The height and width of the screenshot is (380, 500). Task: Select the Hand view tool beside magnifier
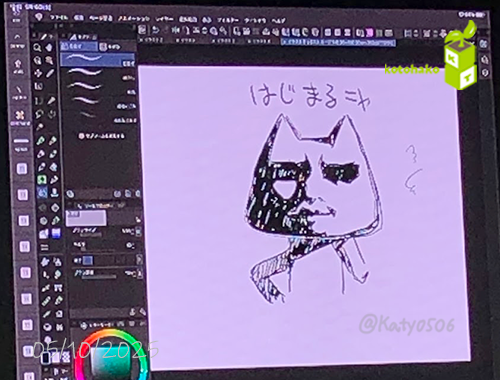pyautogui.click(x=49, y=48)
